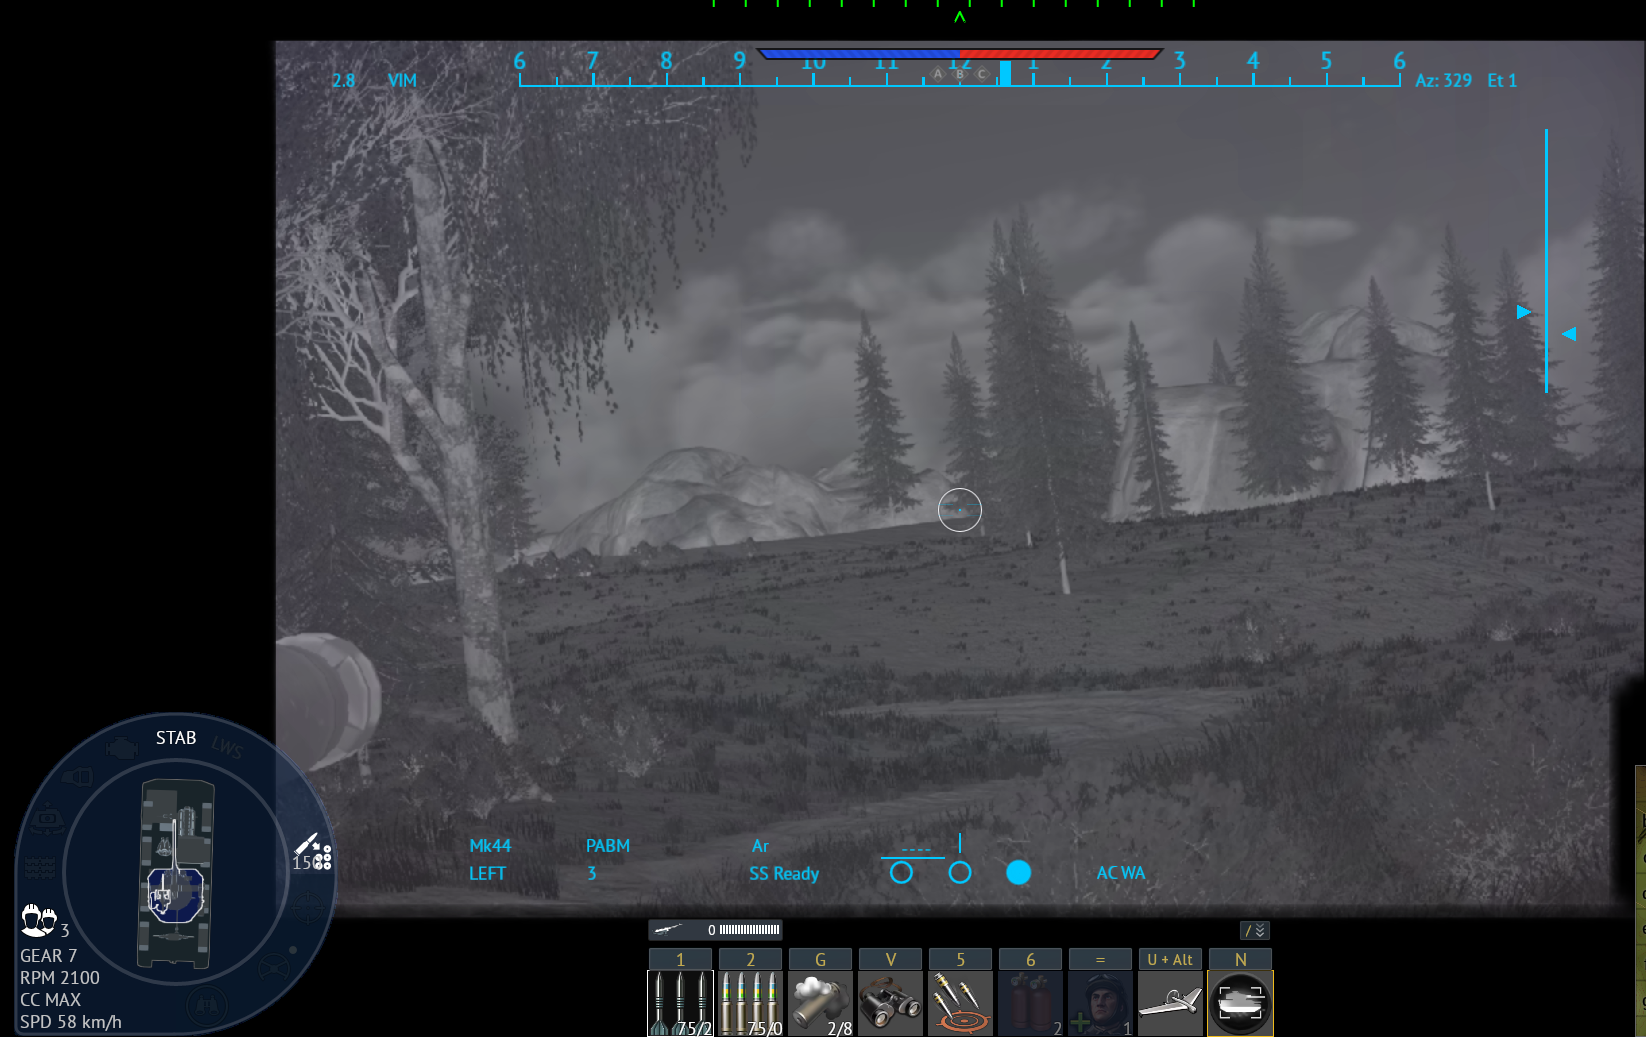Click the 'PABM' ammo type label

click(x=608, y=846)
